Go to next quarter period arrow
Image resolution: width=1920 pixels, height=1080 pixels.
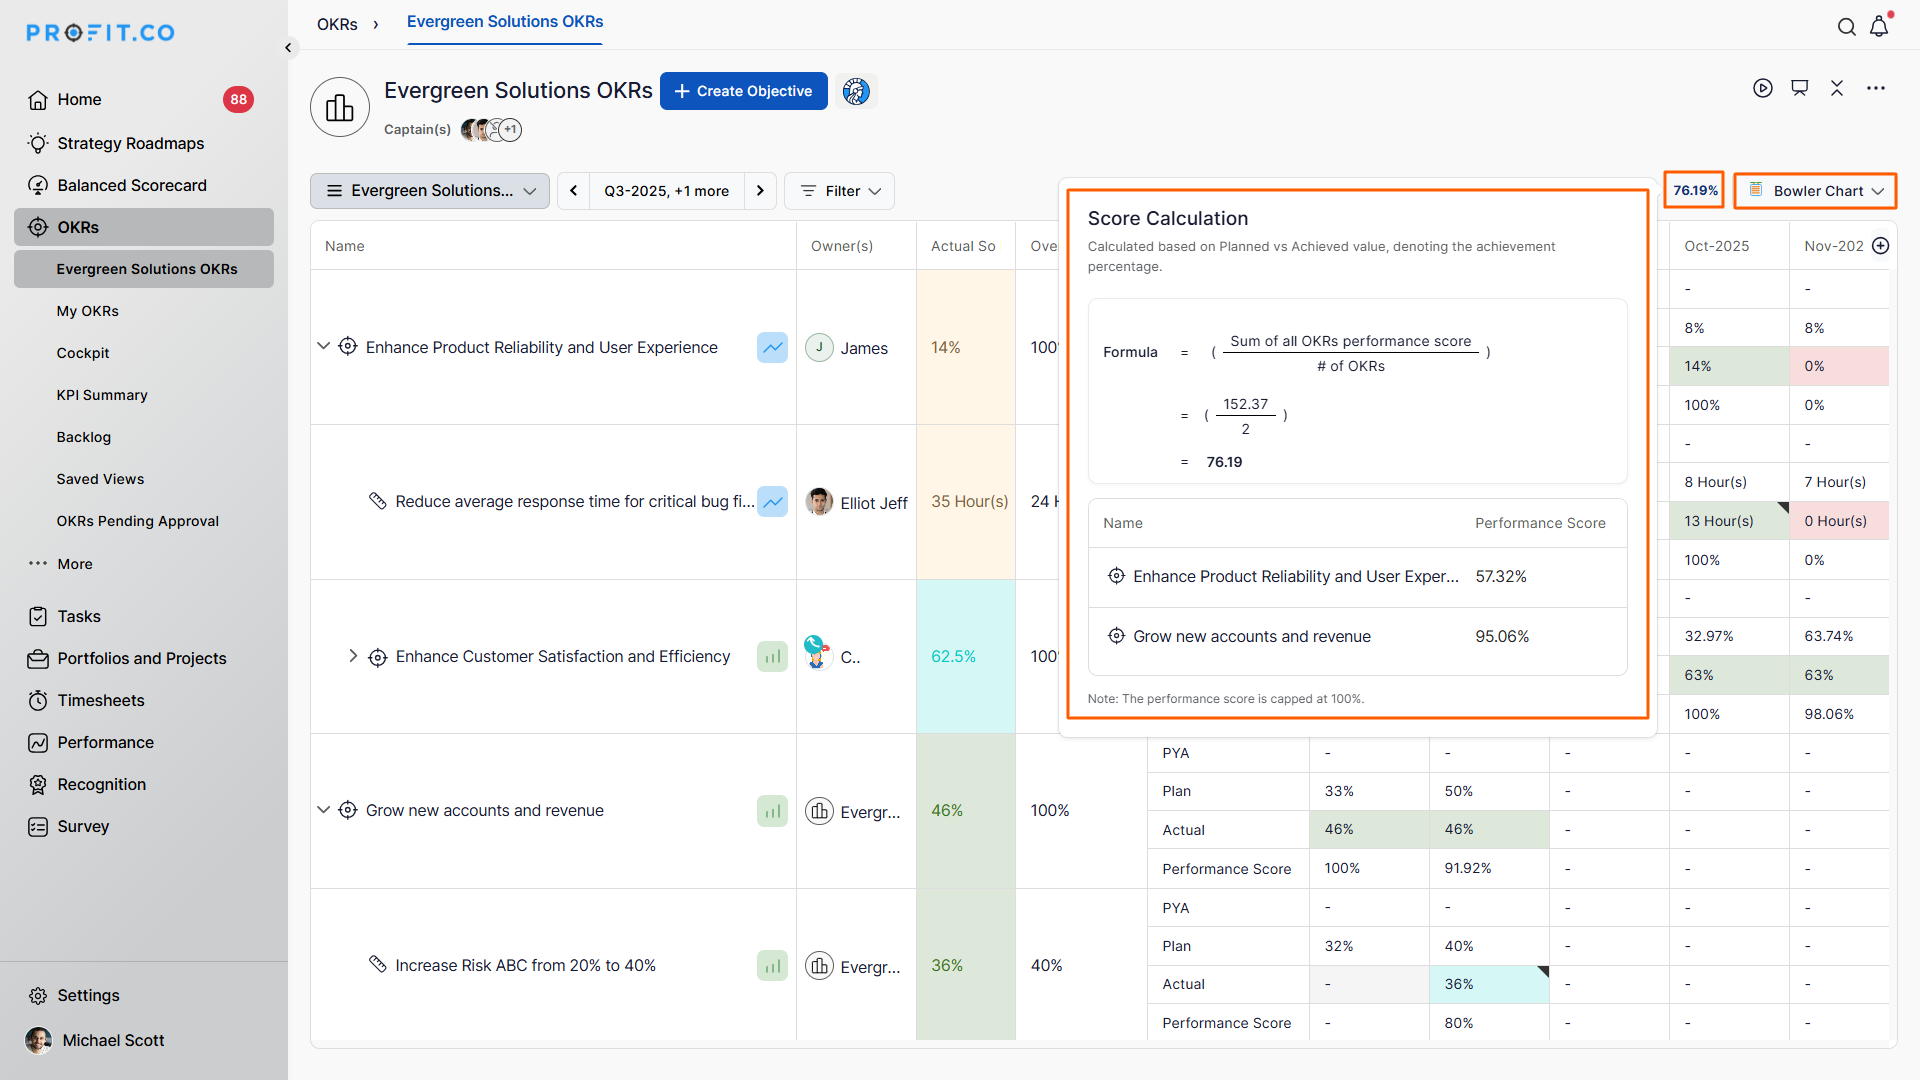click(x=760, y=191)
